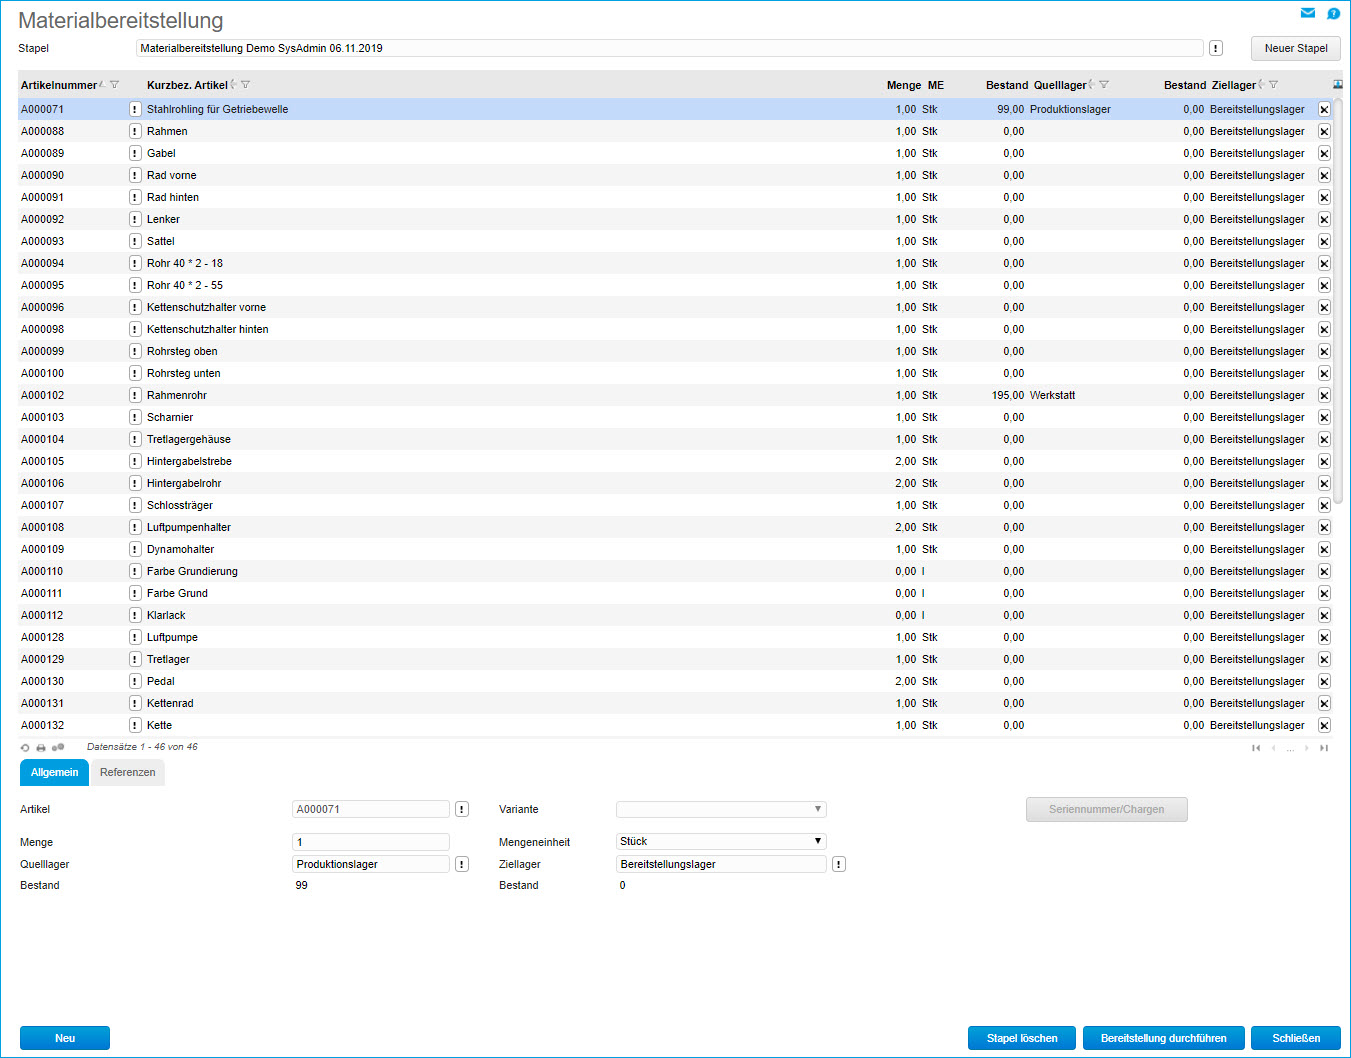Click the Neuer Stapel button
Image resolution: width=1351 pixels, height=1058 pixels.
1295,48
